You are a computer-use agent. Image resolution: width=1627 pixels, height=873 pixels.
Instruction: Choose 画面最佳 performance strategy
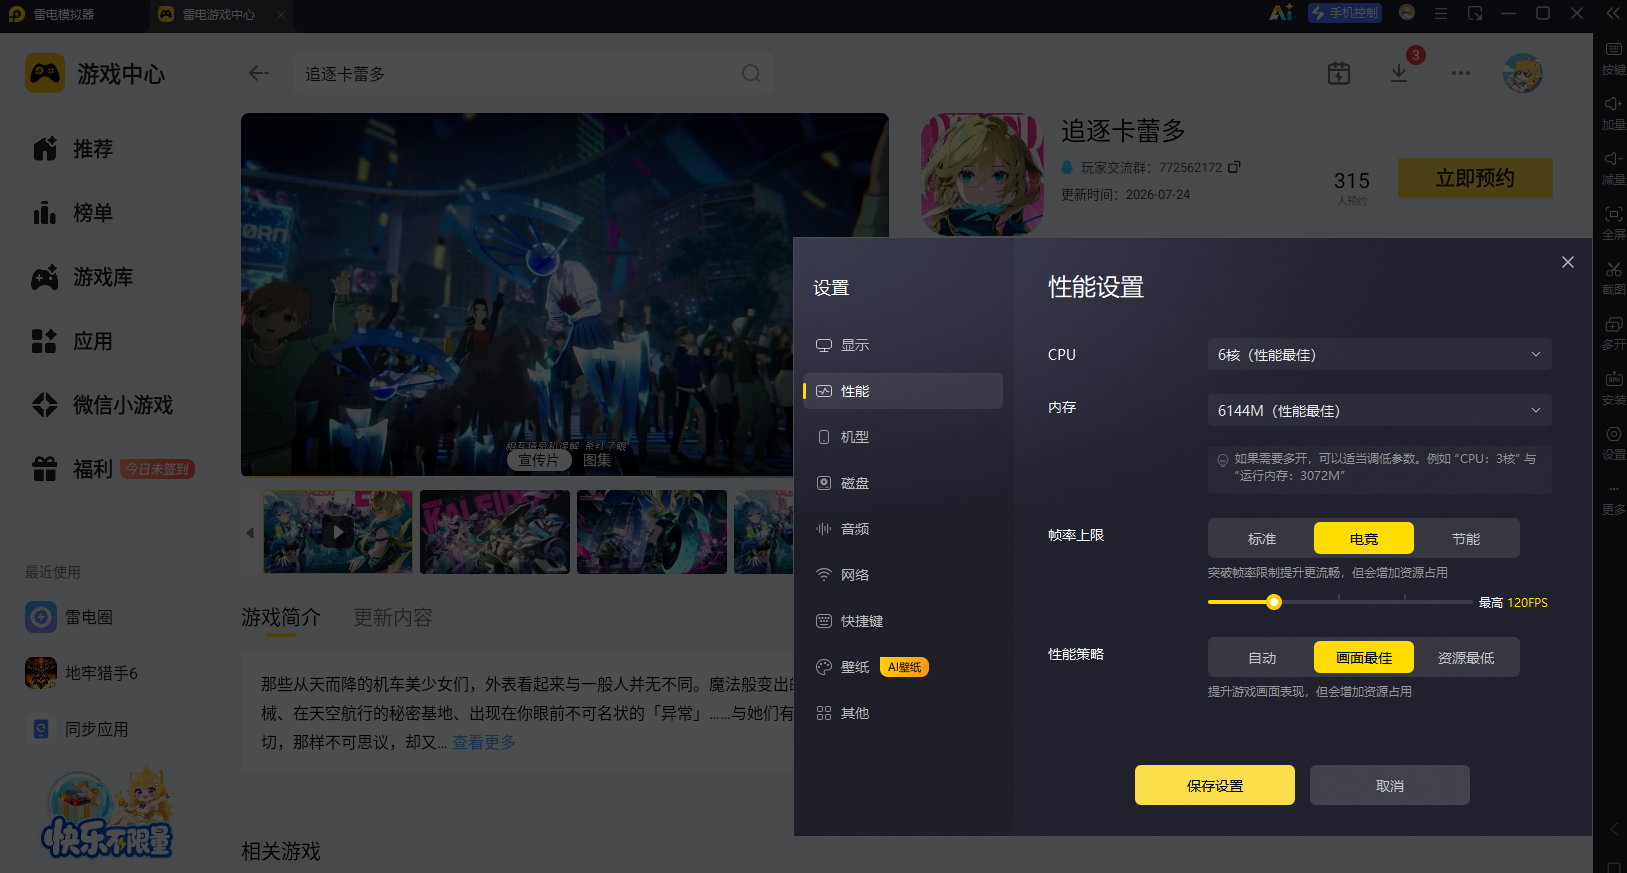[1364, 658]
